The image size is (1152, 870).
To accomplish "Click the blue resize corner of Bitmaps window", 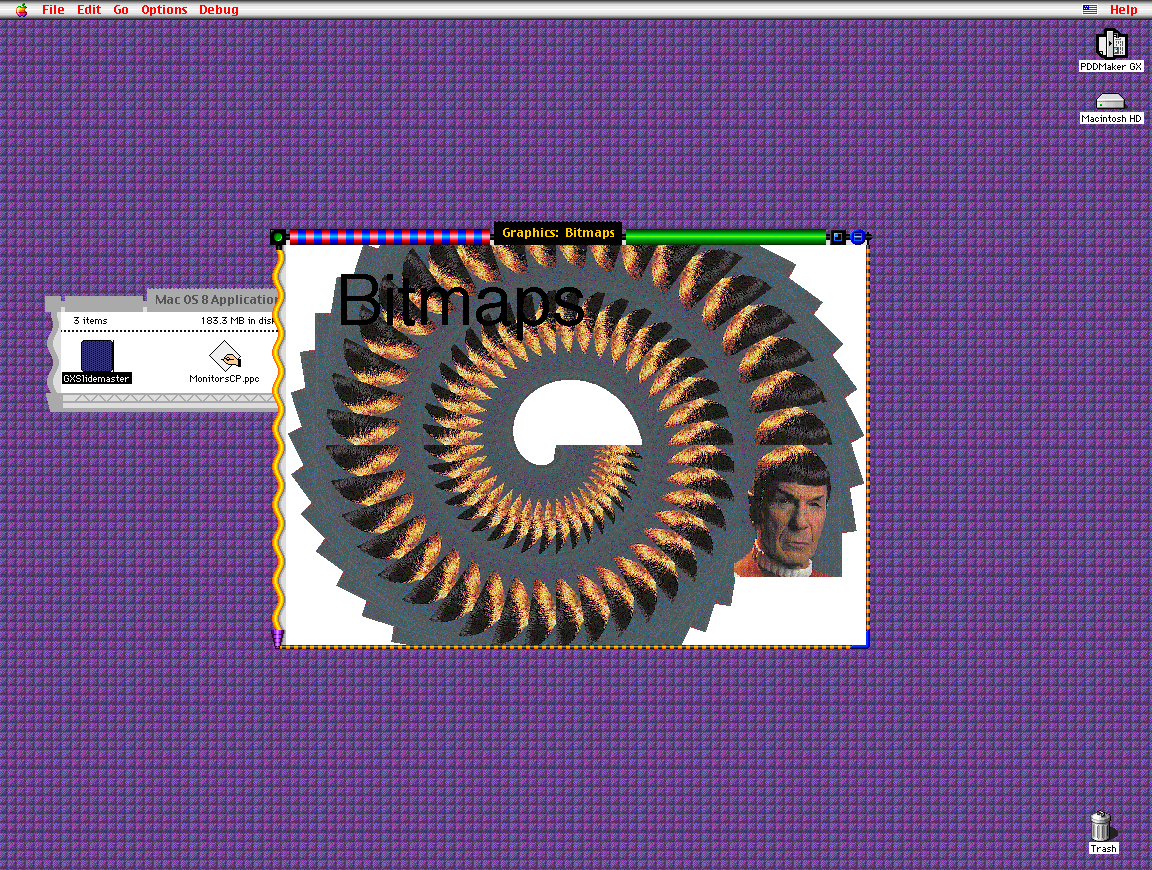I will pyautogui.click(x=861, y=640).
